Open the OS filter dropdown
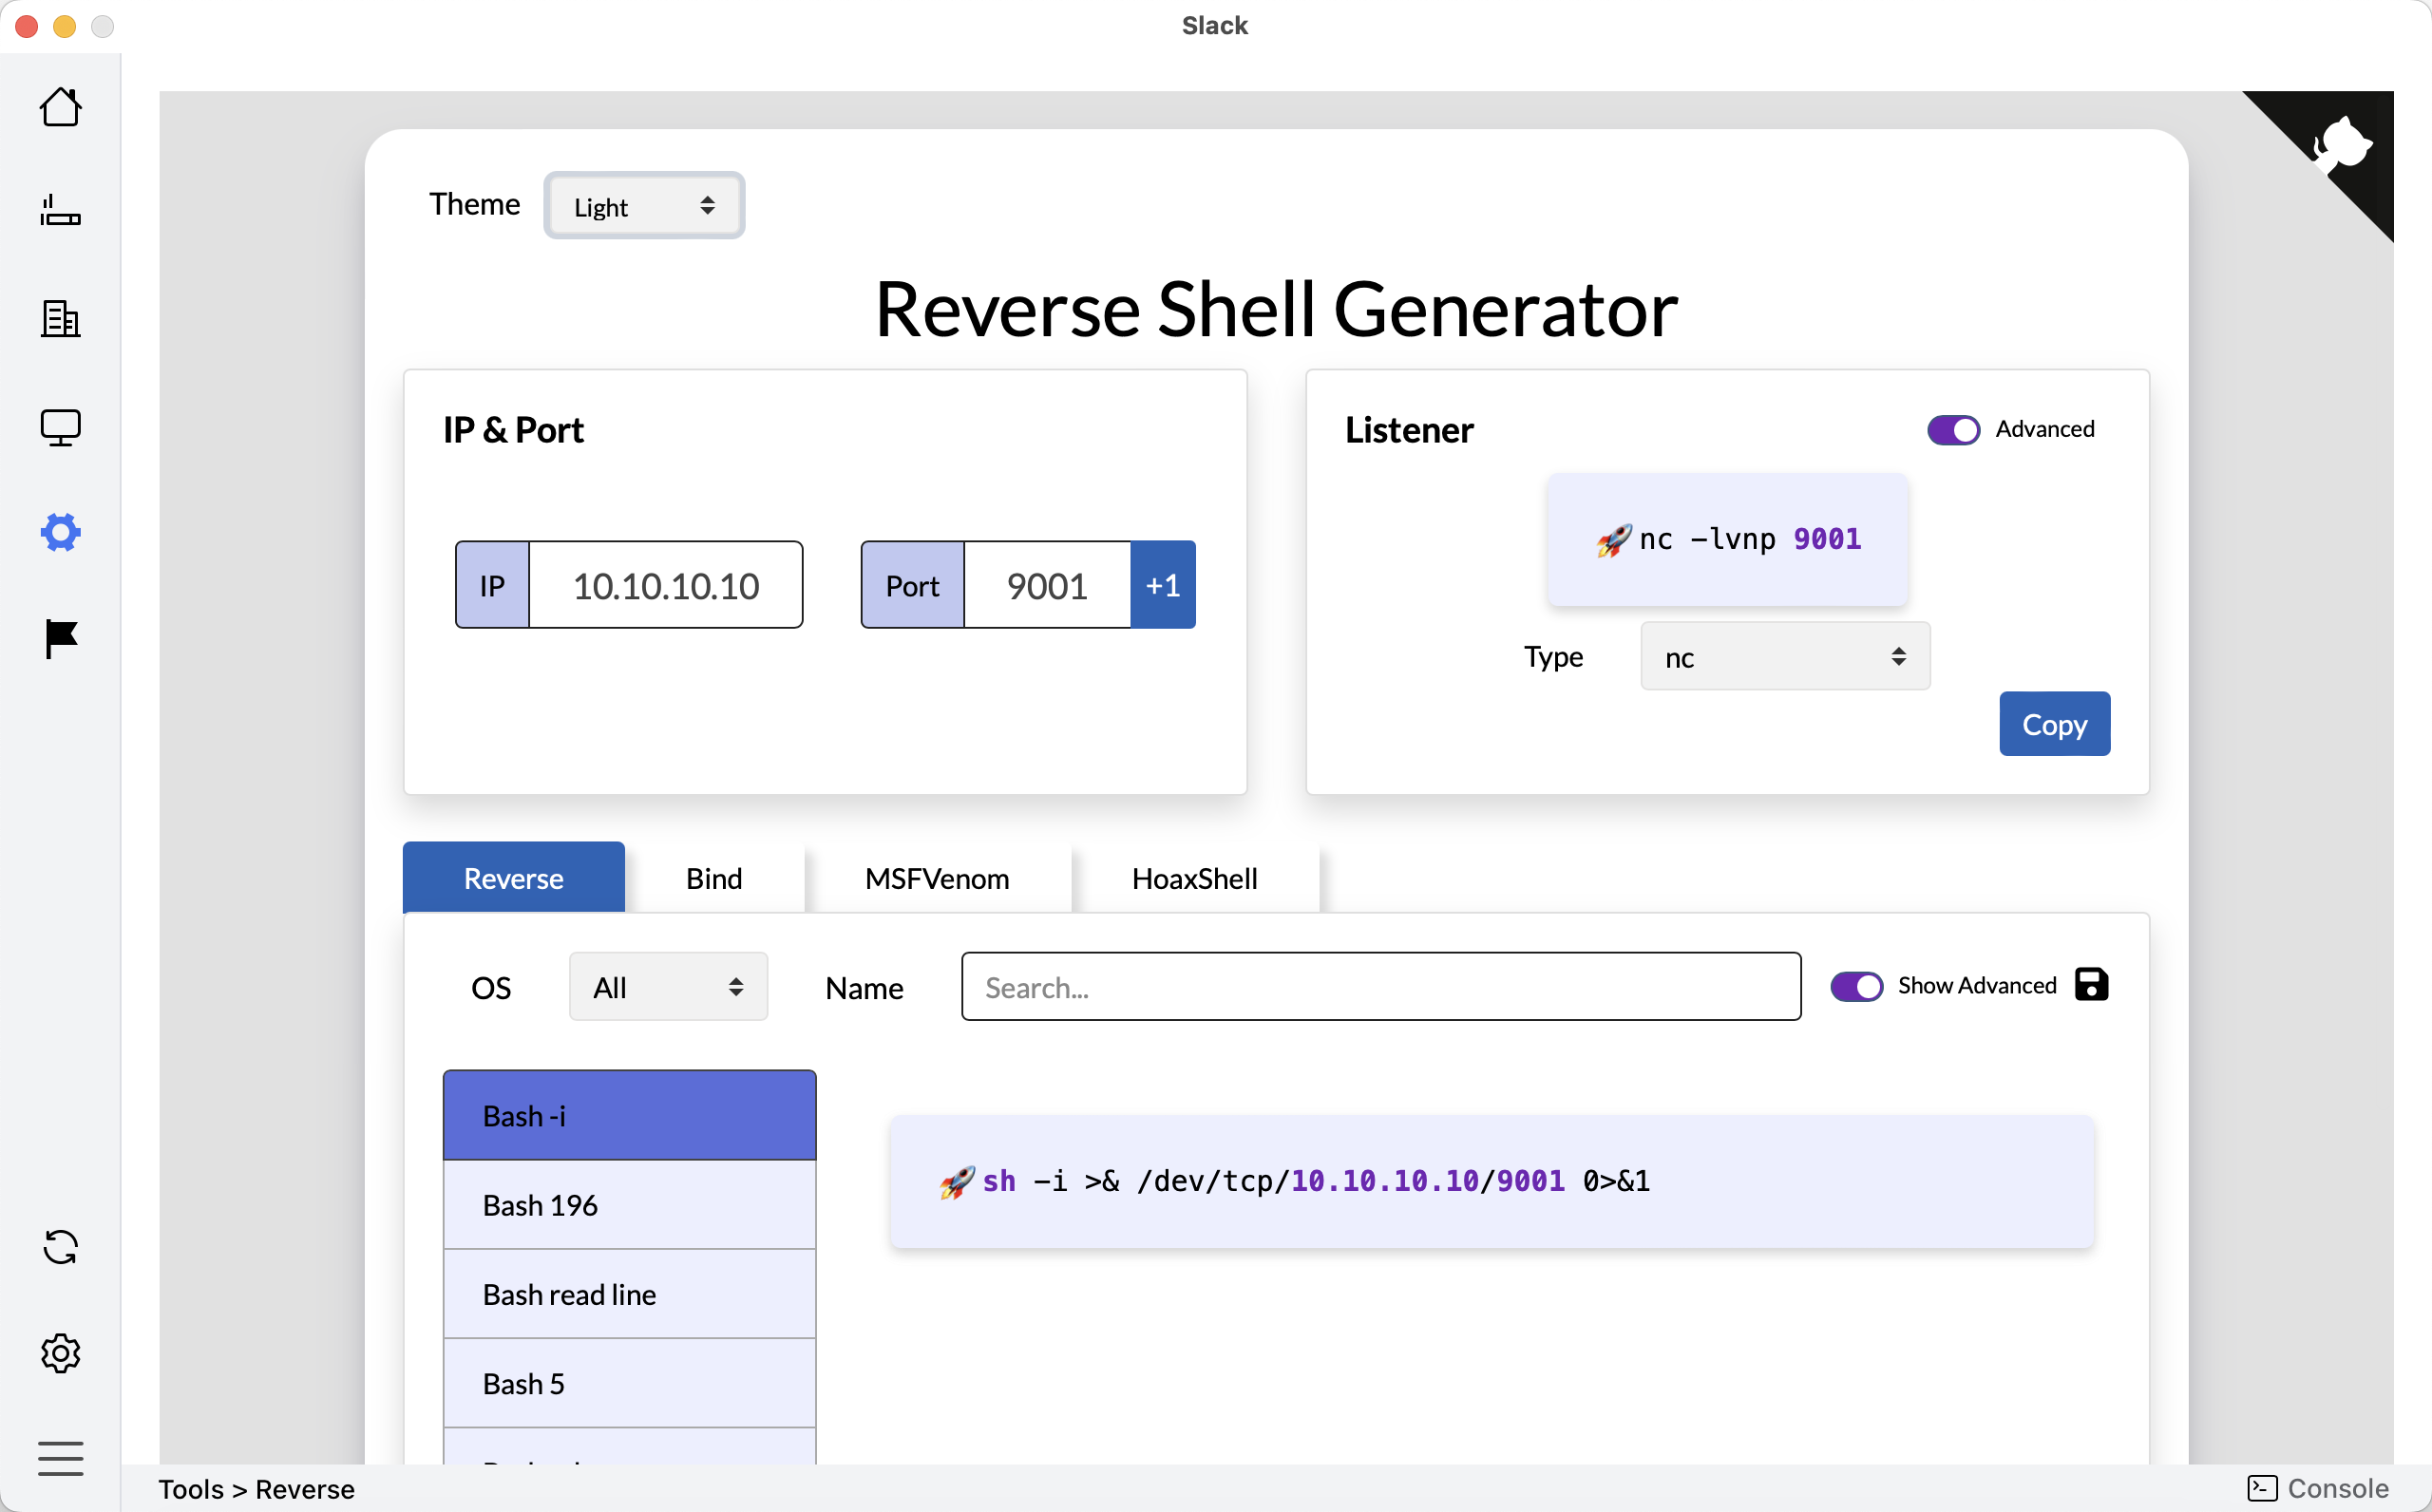 coord(667,987)
